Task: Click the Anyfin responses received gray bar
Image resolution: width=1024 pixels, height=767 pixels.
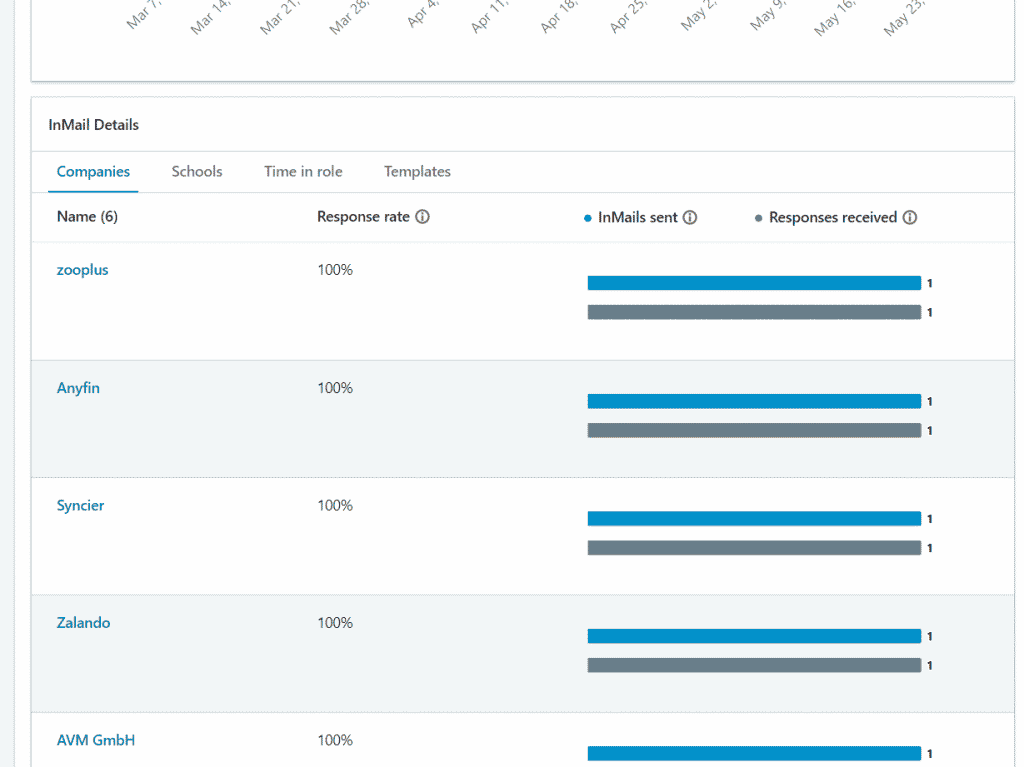Action: click(x=754, y=431)
